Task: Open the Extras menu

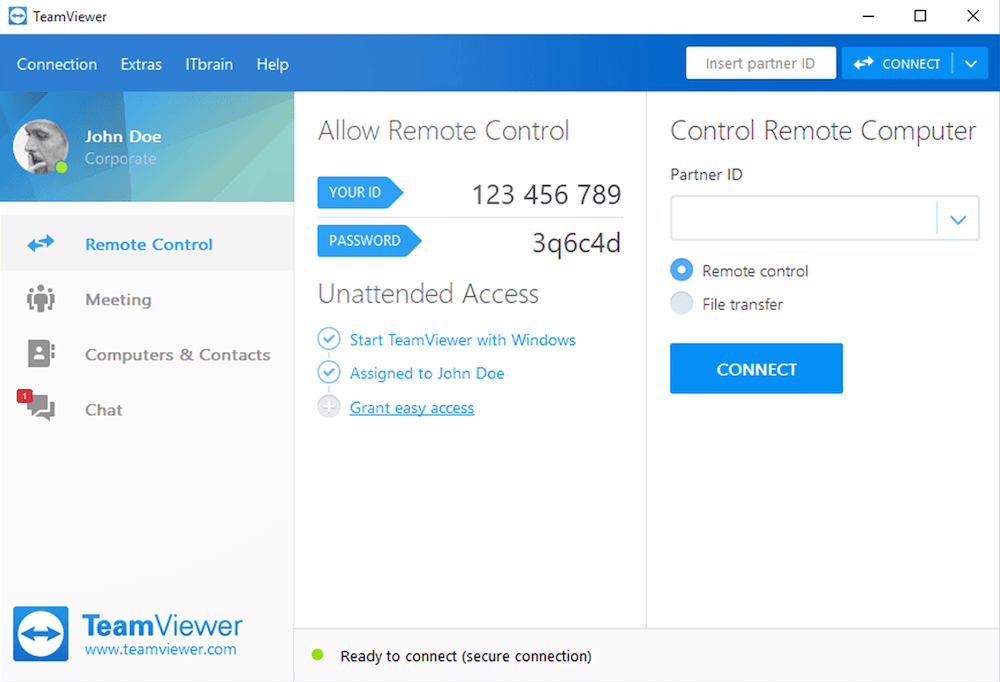Action: pyautogui.click(x=141, y=64)
